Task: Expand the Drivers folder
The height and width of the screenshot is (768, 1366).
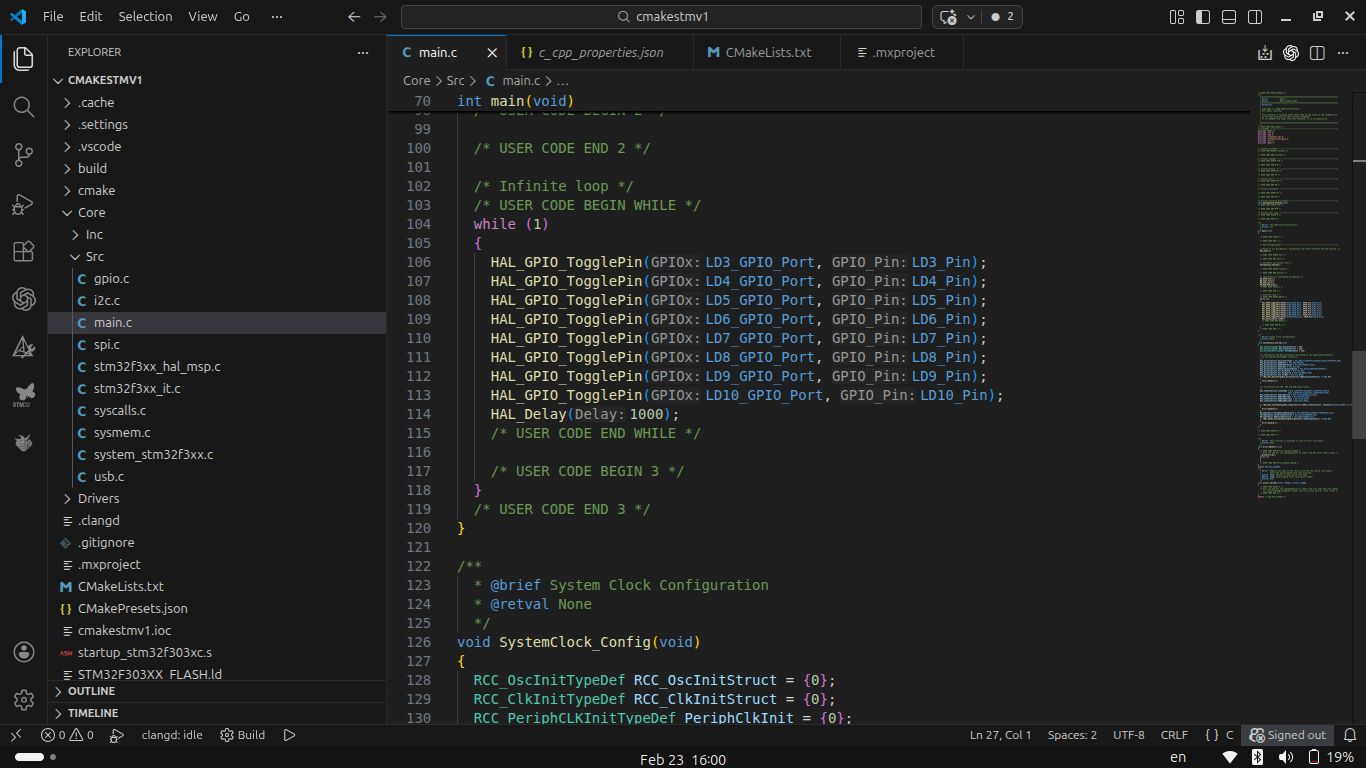Action: pyautogui.click(x=98, y=498)
